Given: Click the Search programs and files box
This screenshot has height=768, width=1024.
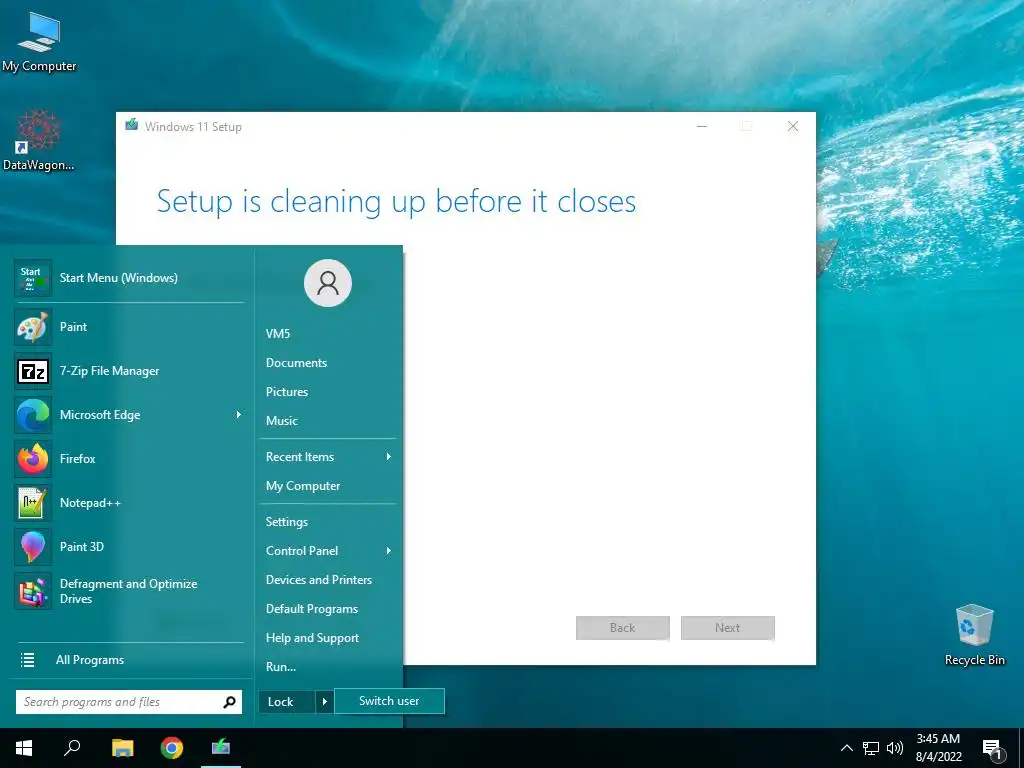Looking at the screenshot, I should [x=129, y=702].
